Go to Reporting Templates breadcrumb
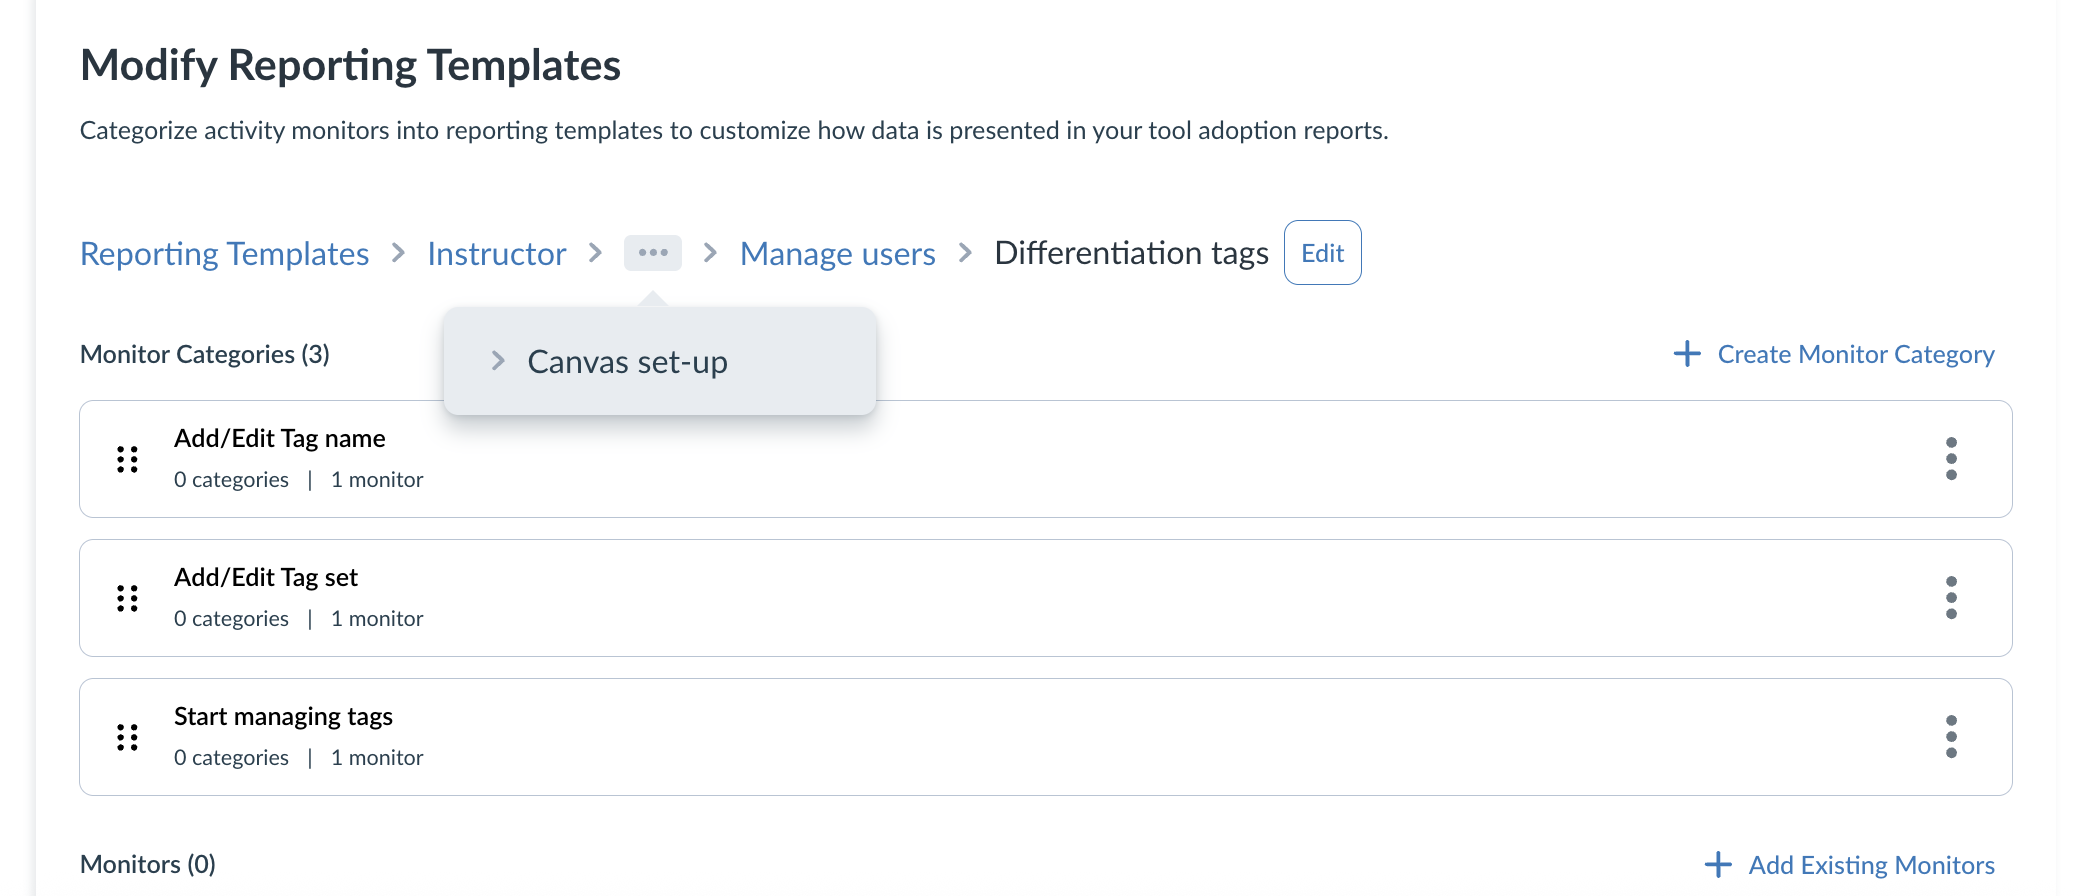2096x896 pixels. pos(225,254)
